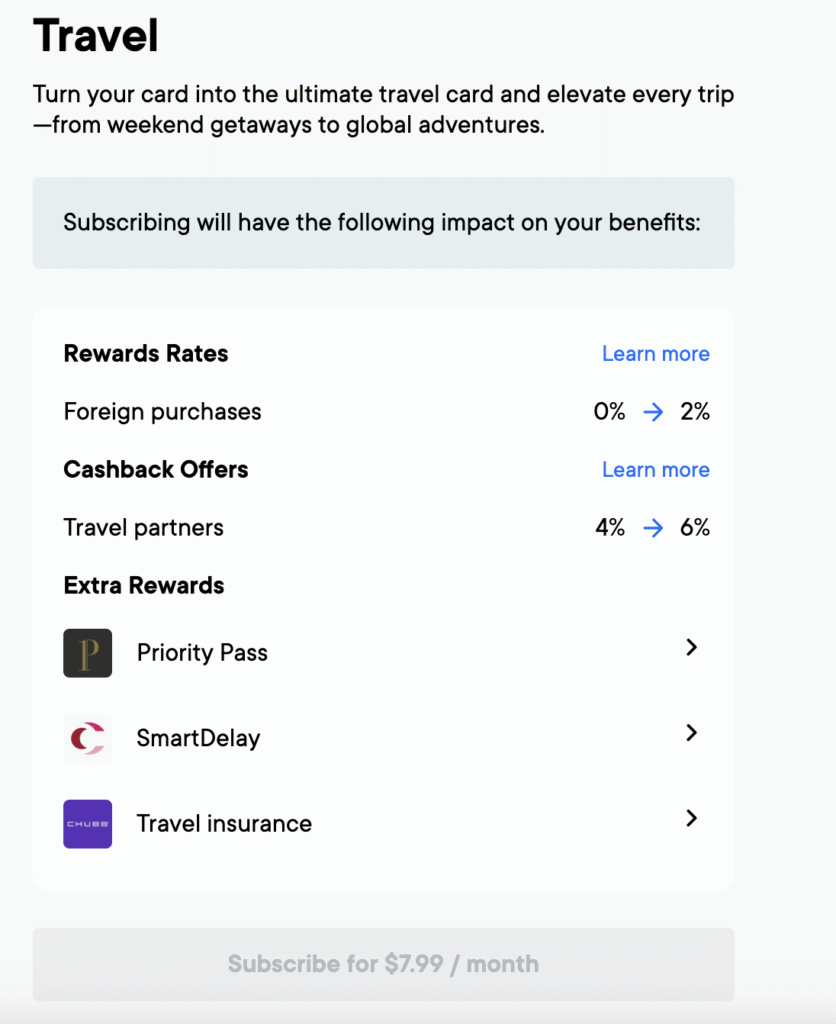Click the blue arrow beside Travel partners

point(653,528)
